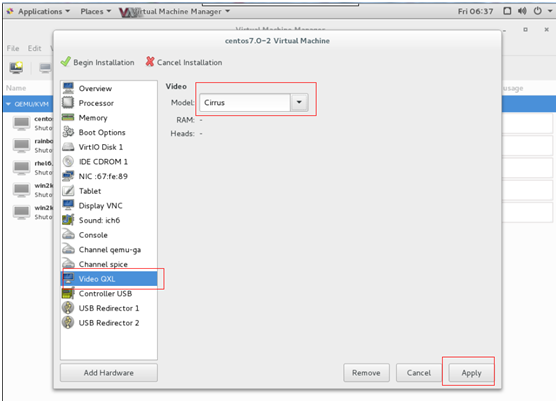Screen dimensions: 558x403
Task: Click the Memory module icon
Action: click(68, 117)
